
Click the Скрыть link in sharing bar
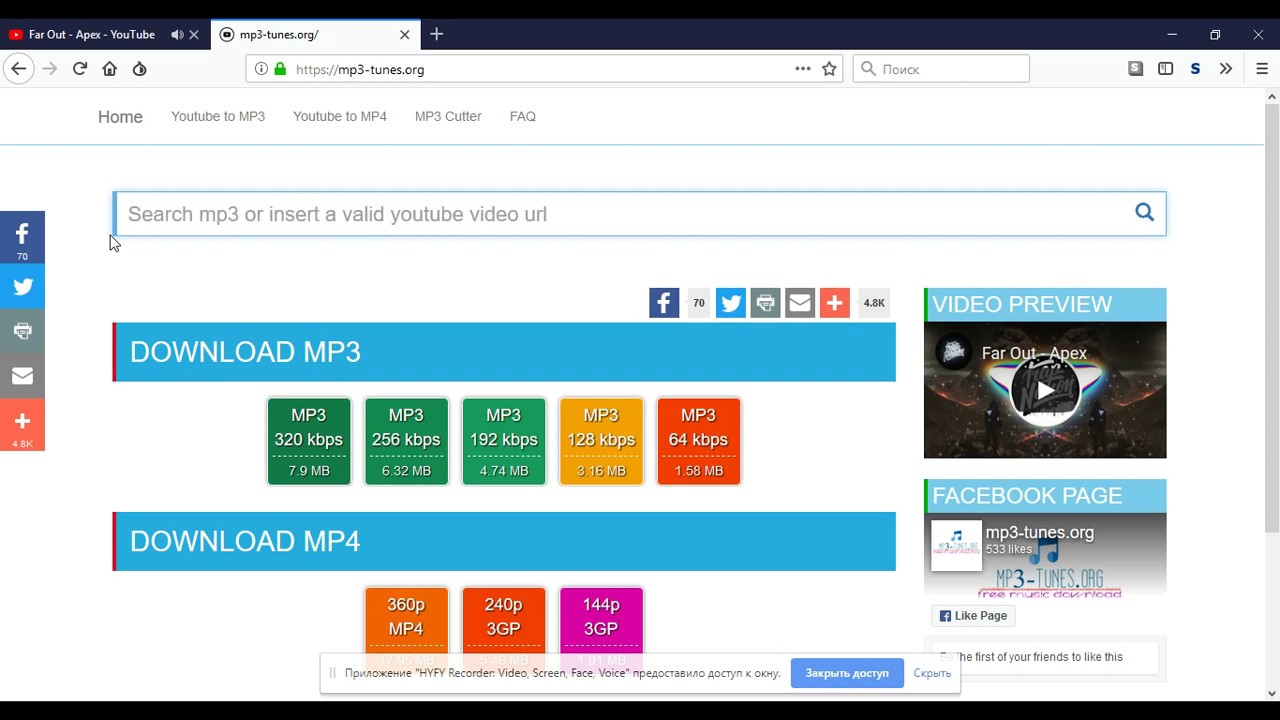pos(932,673)
